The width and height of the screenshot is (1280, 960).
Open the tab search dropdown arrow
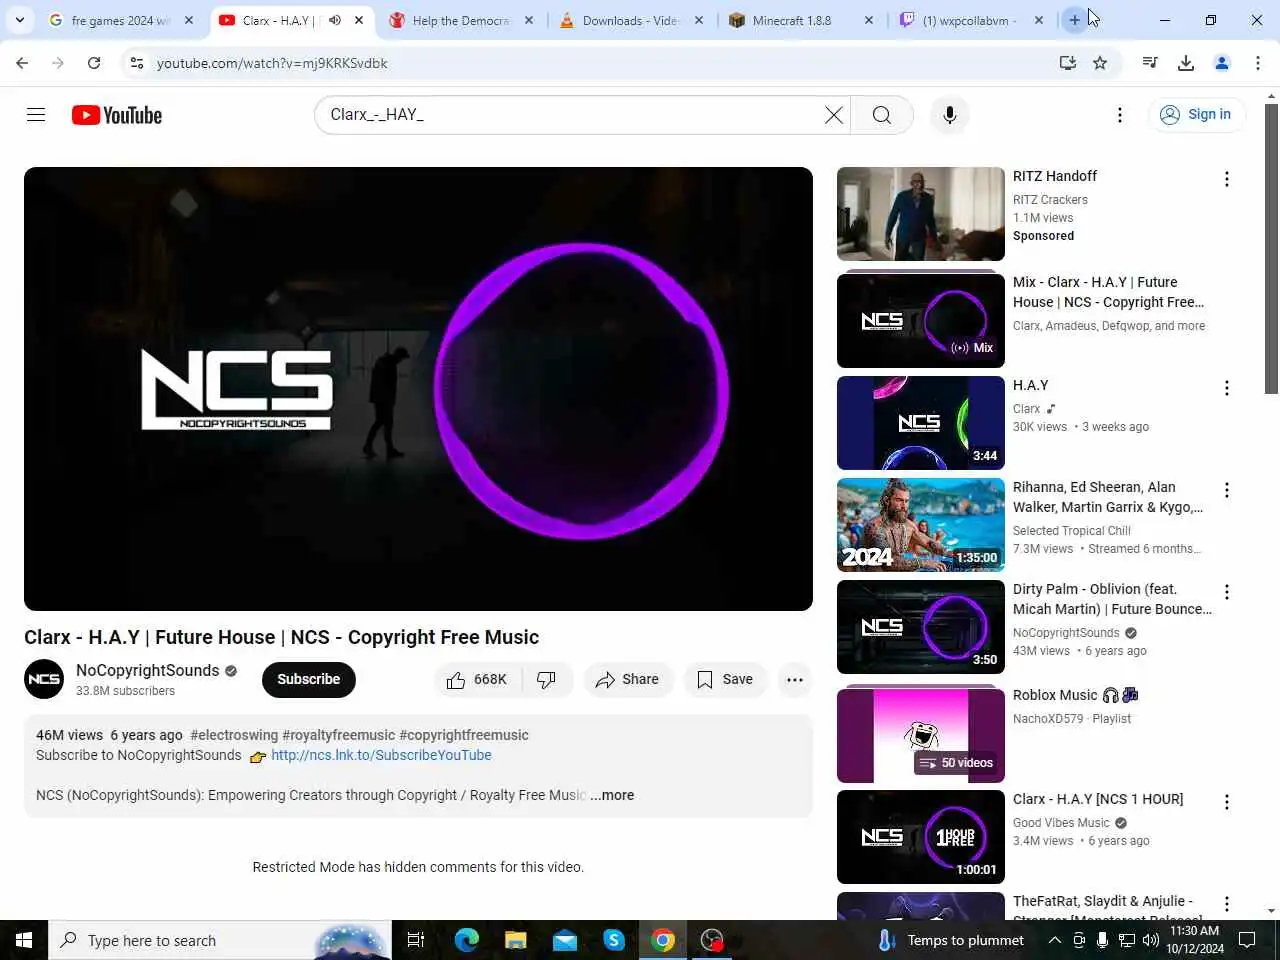(20, 20)
